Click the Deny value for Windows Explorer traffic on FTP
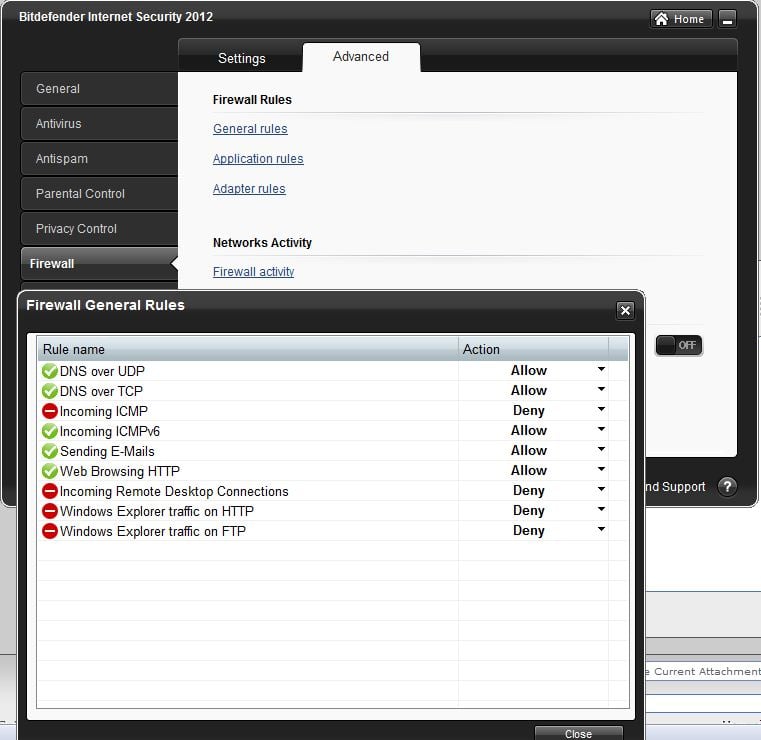 click(x=529, y=530)
